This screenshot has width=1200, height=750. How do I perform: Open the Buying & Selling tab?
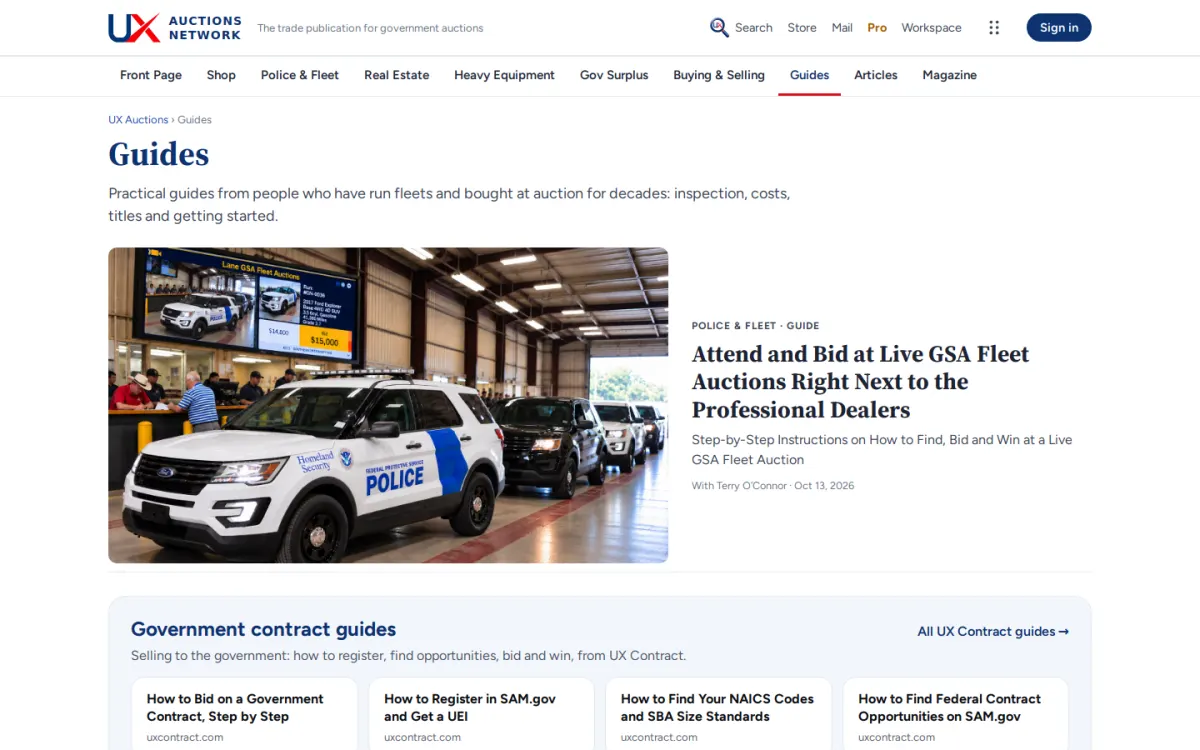coord(719,75)
